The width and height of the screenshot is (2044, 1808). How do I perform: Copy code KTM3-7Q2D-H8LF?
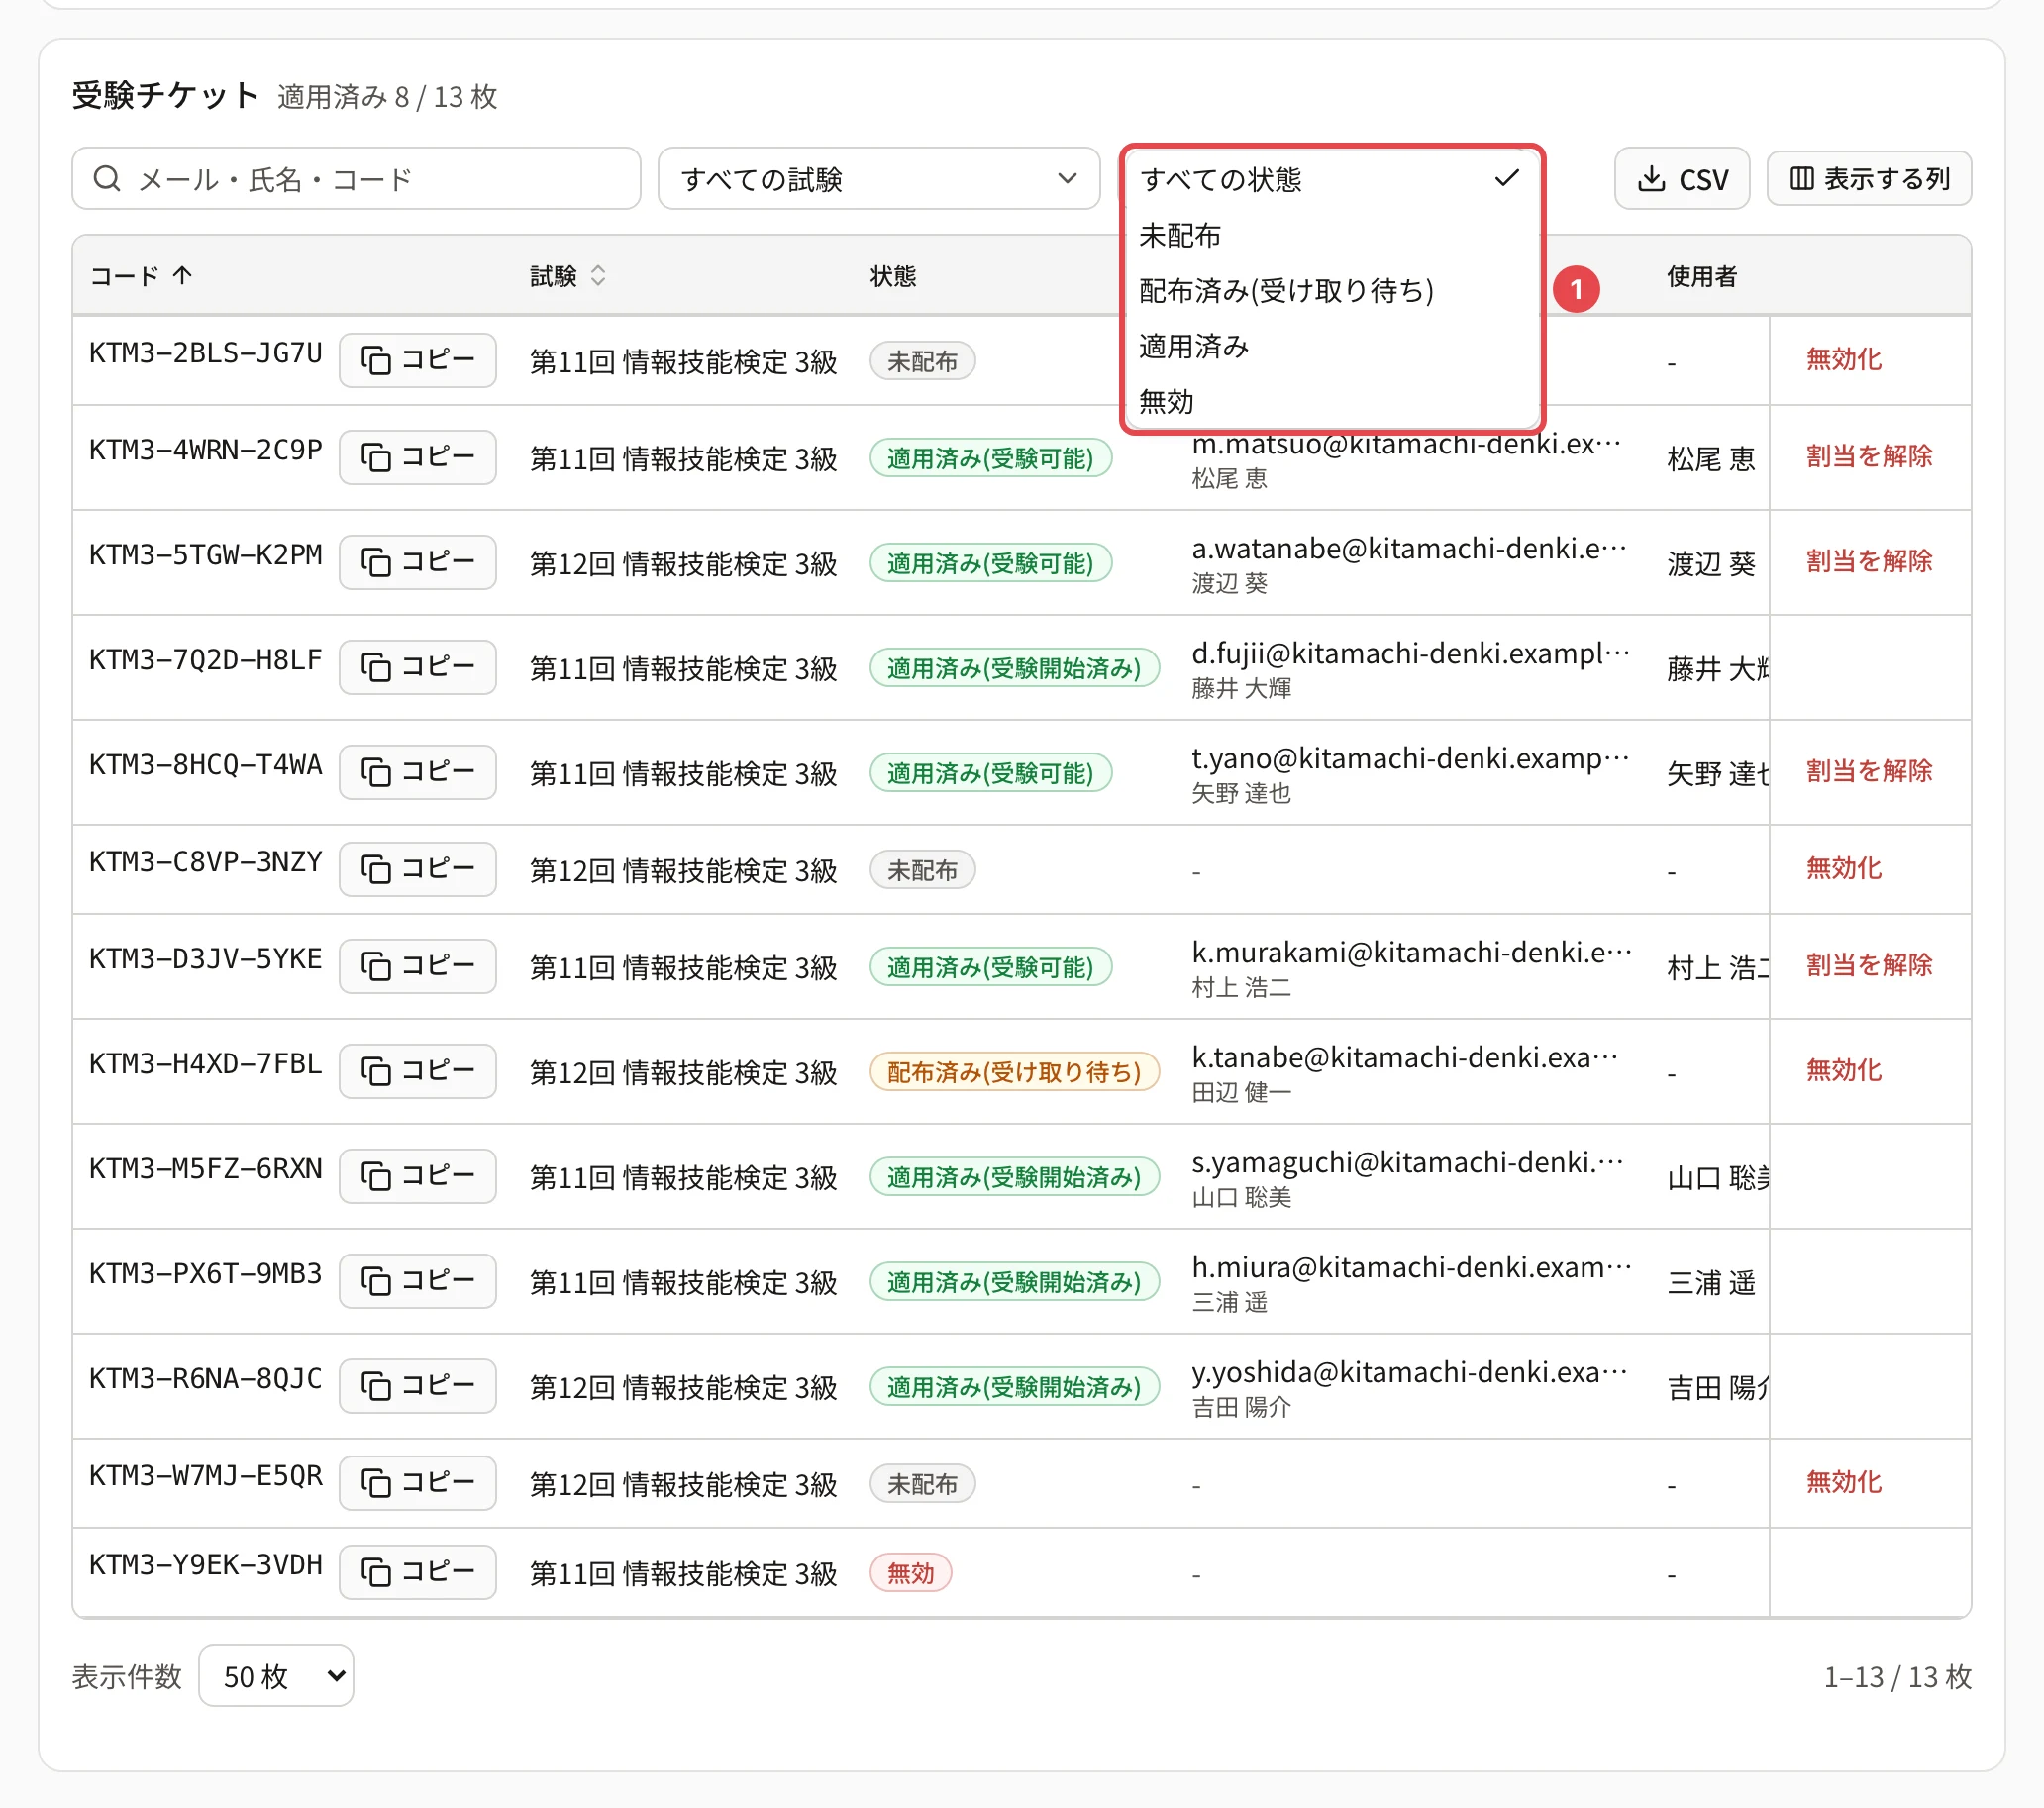(x=417, y=667)
